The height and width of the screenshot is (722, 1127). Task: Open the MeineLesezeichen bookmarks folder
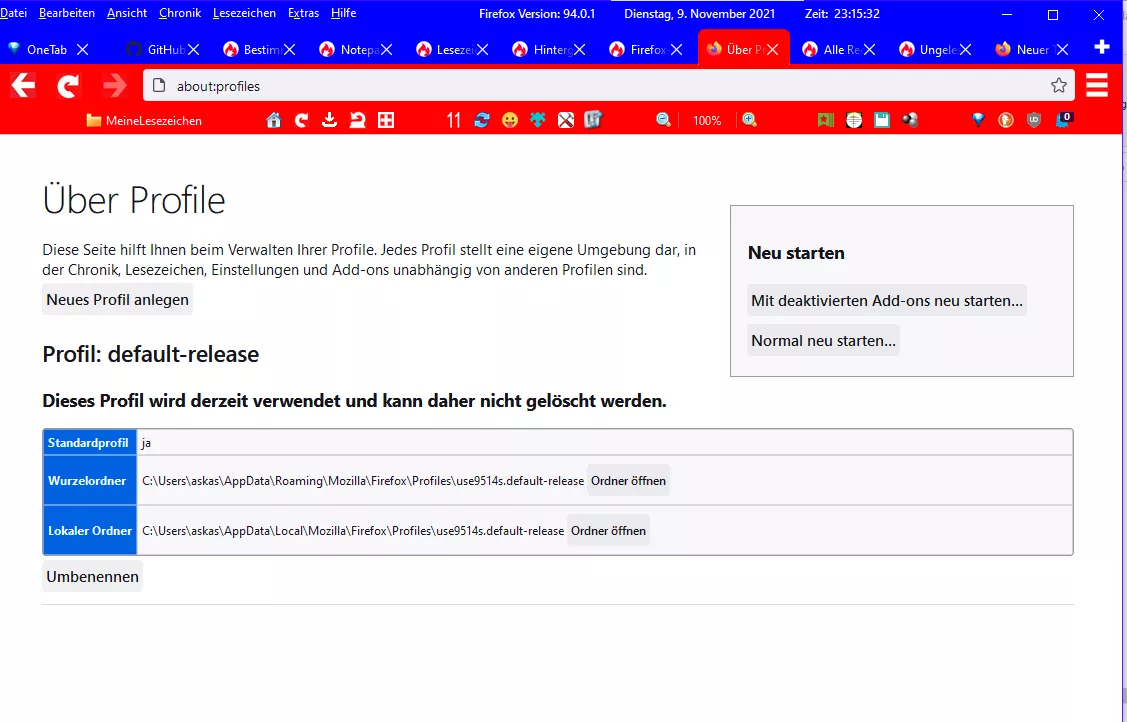(x=144, y=121)
